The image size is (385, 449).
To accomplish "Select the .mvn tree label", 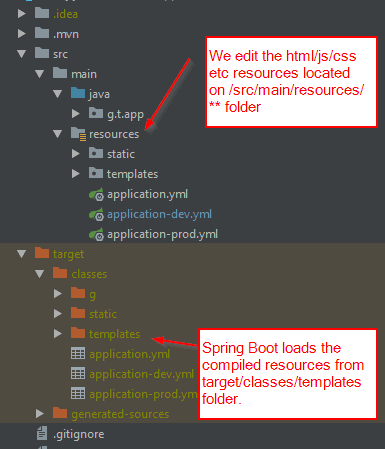I will click(x=66, y=34).
